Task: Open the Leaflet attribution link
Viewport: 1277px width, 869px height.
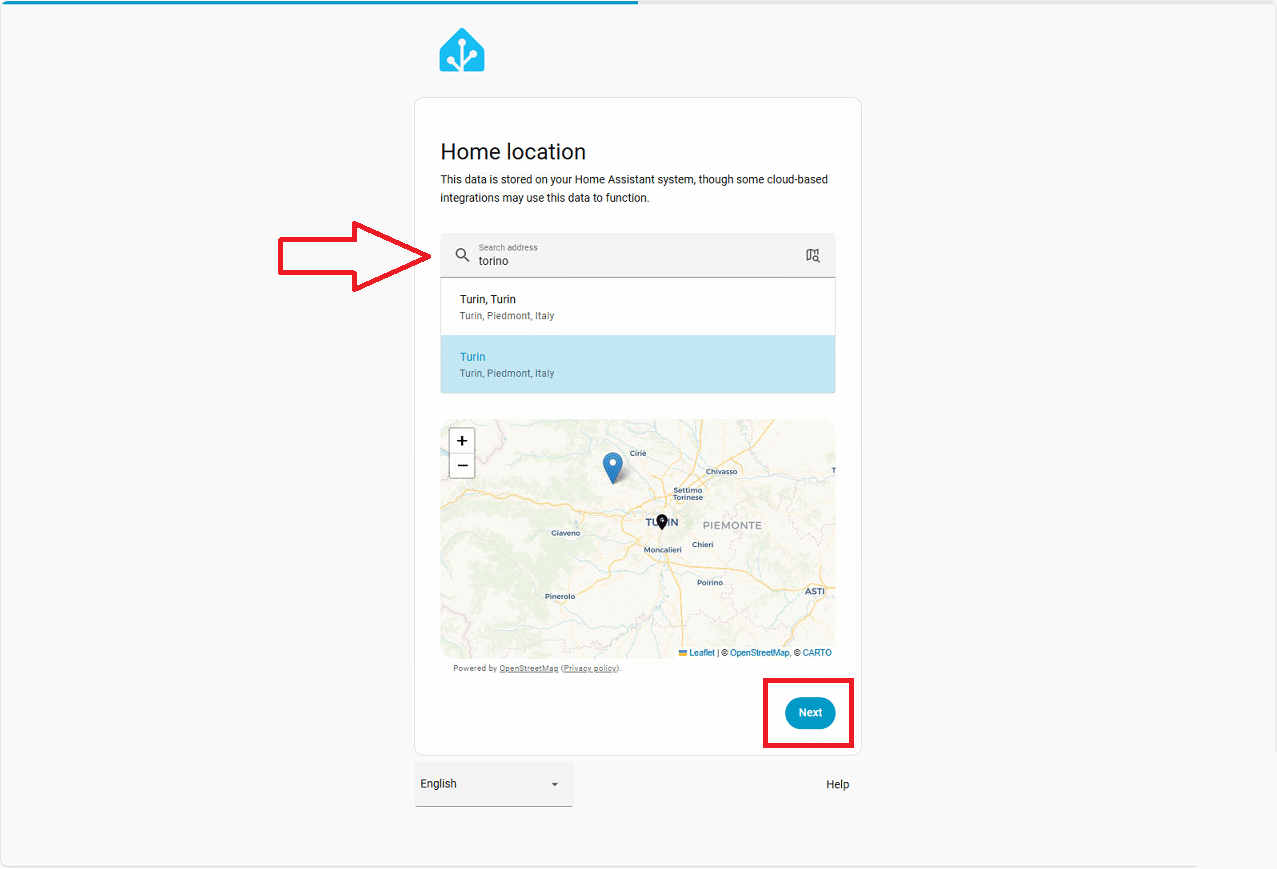Action: tap(702, 653)
